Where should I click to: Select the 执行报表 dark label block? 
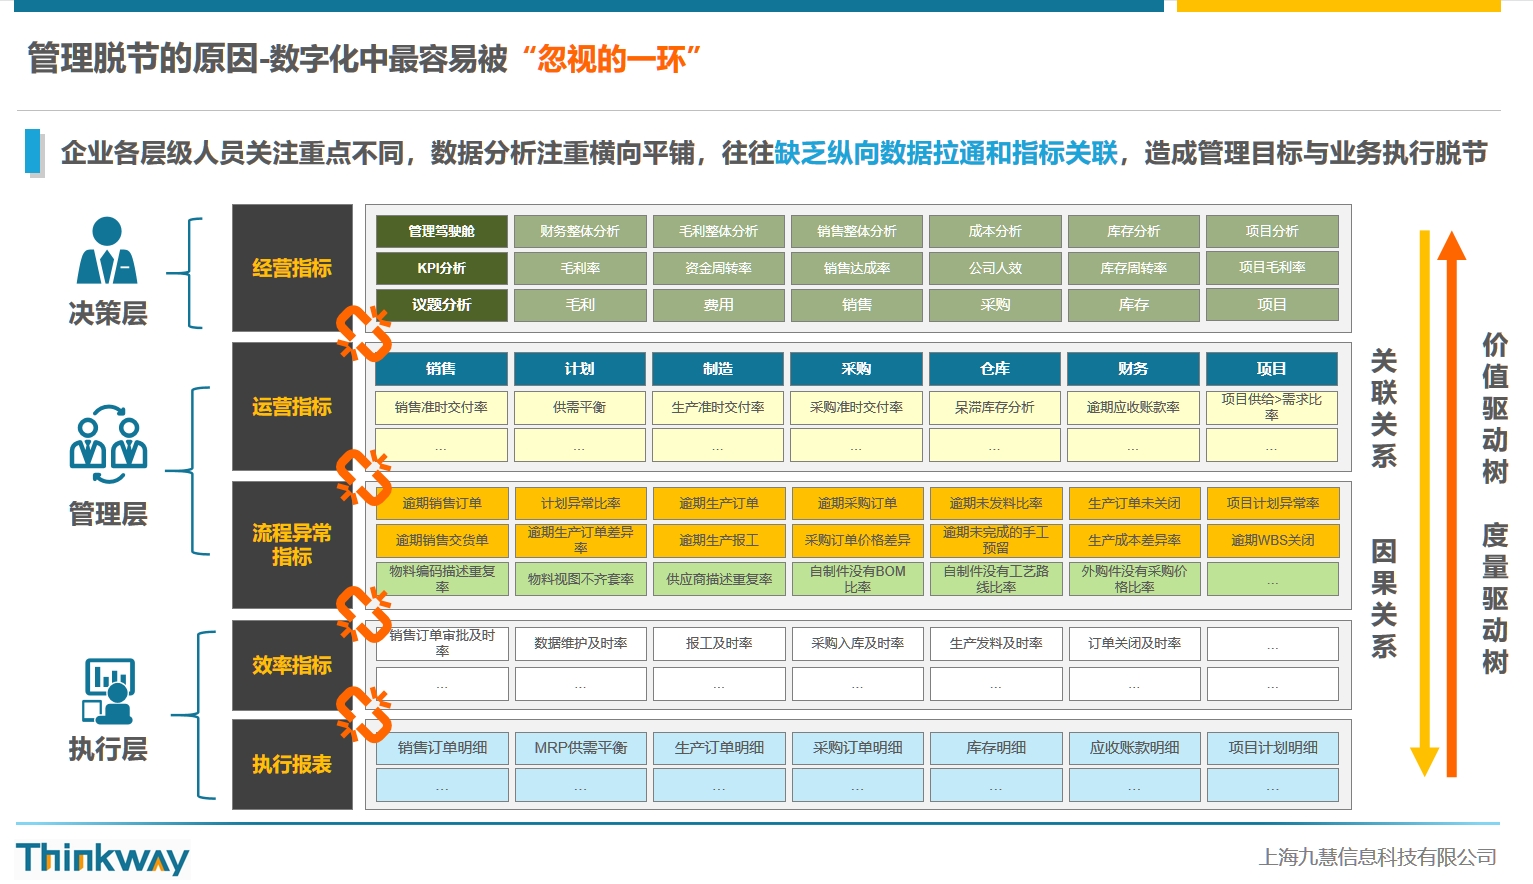pyautogui.click(x=292, y=764)
